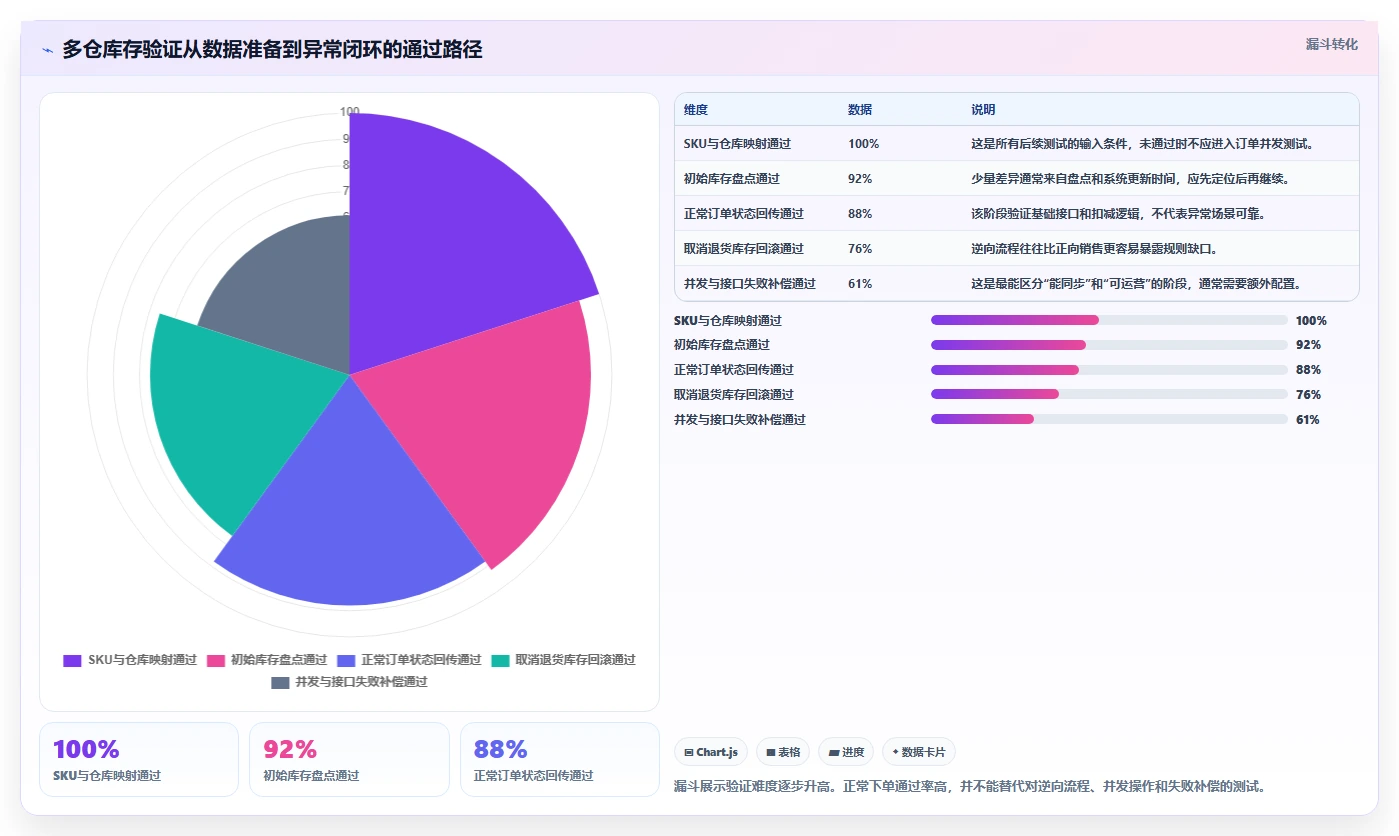
Task: Select the SKU与仓库映射通过 table row label
Action: tap(737, 144)
